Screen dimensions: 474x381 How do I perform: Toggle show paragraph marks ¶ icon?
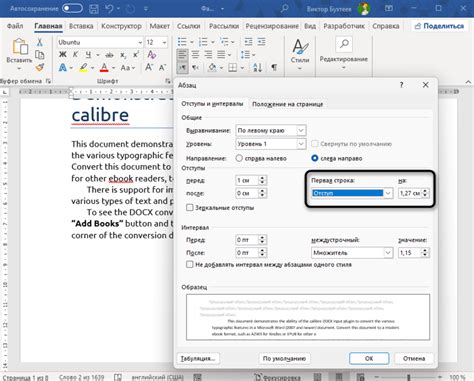click(274, 68)
